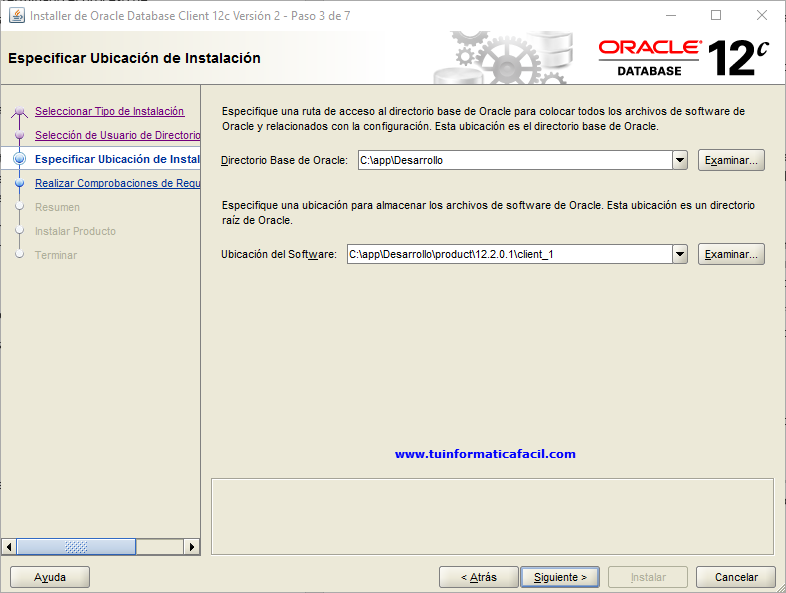Minimize the installer window
Image resolution: width=786 pixels, height=593 pixels.
tap(671, 16)
